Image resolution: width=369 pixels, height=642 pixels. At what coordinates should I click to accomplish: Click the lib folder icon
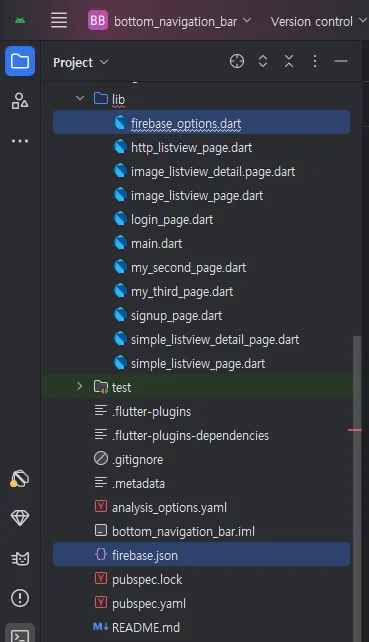pyautogui.click(x=101, y=98)
